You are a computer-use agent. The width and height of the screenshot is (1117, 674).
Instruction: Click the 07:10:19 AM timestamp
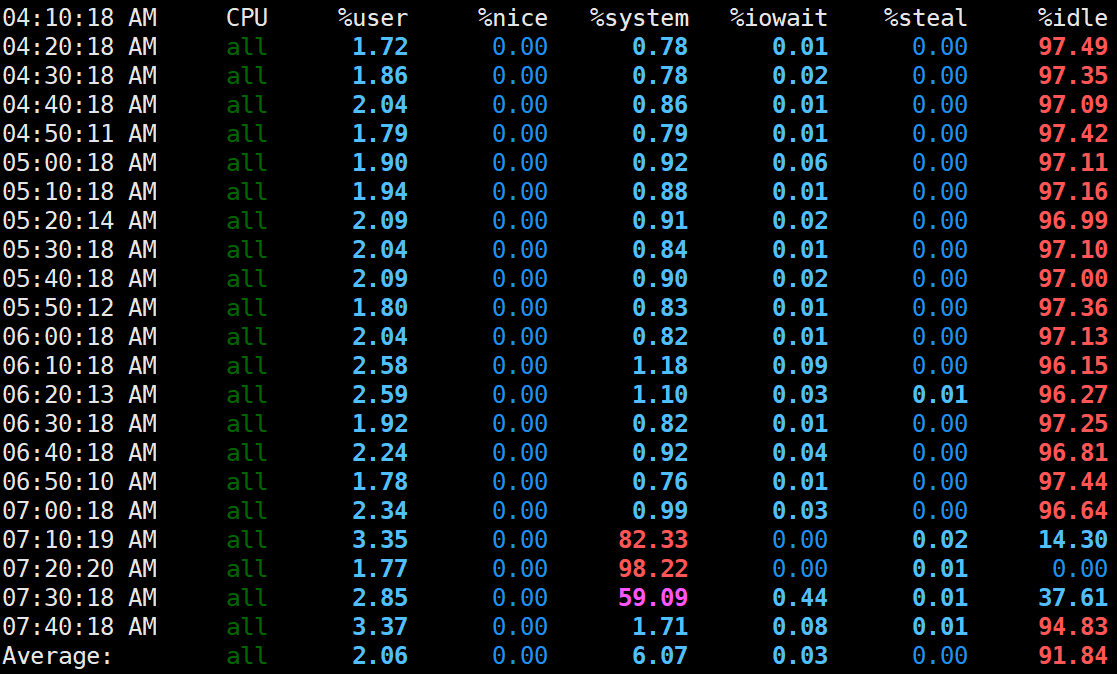[80, 540]
